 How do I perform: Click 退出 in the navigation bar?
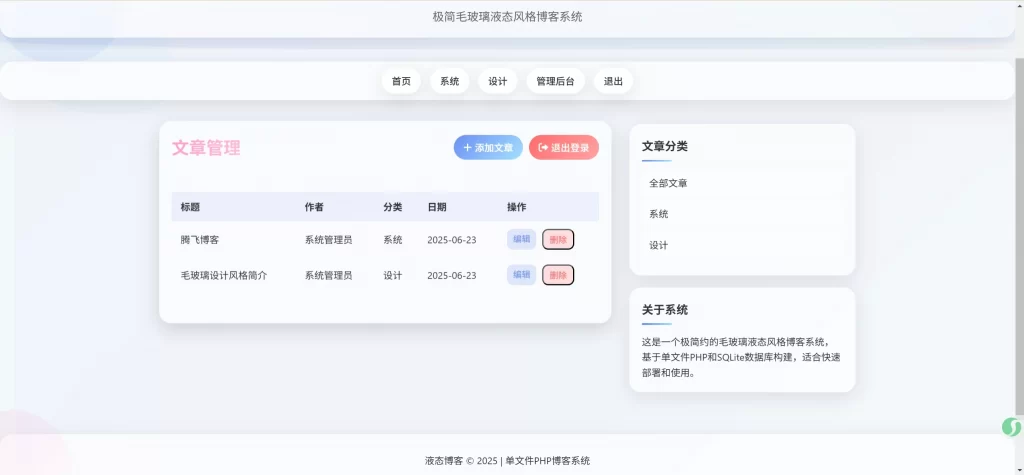[613, 82]
